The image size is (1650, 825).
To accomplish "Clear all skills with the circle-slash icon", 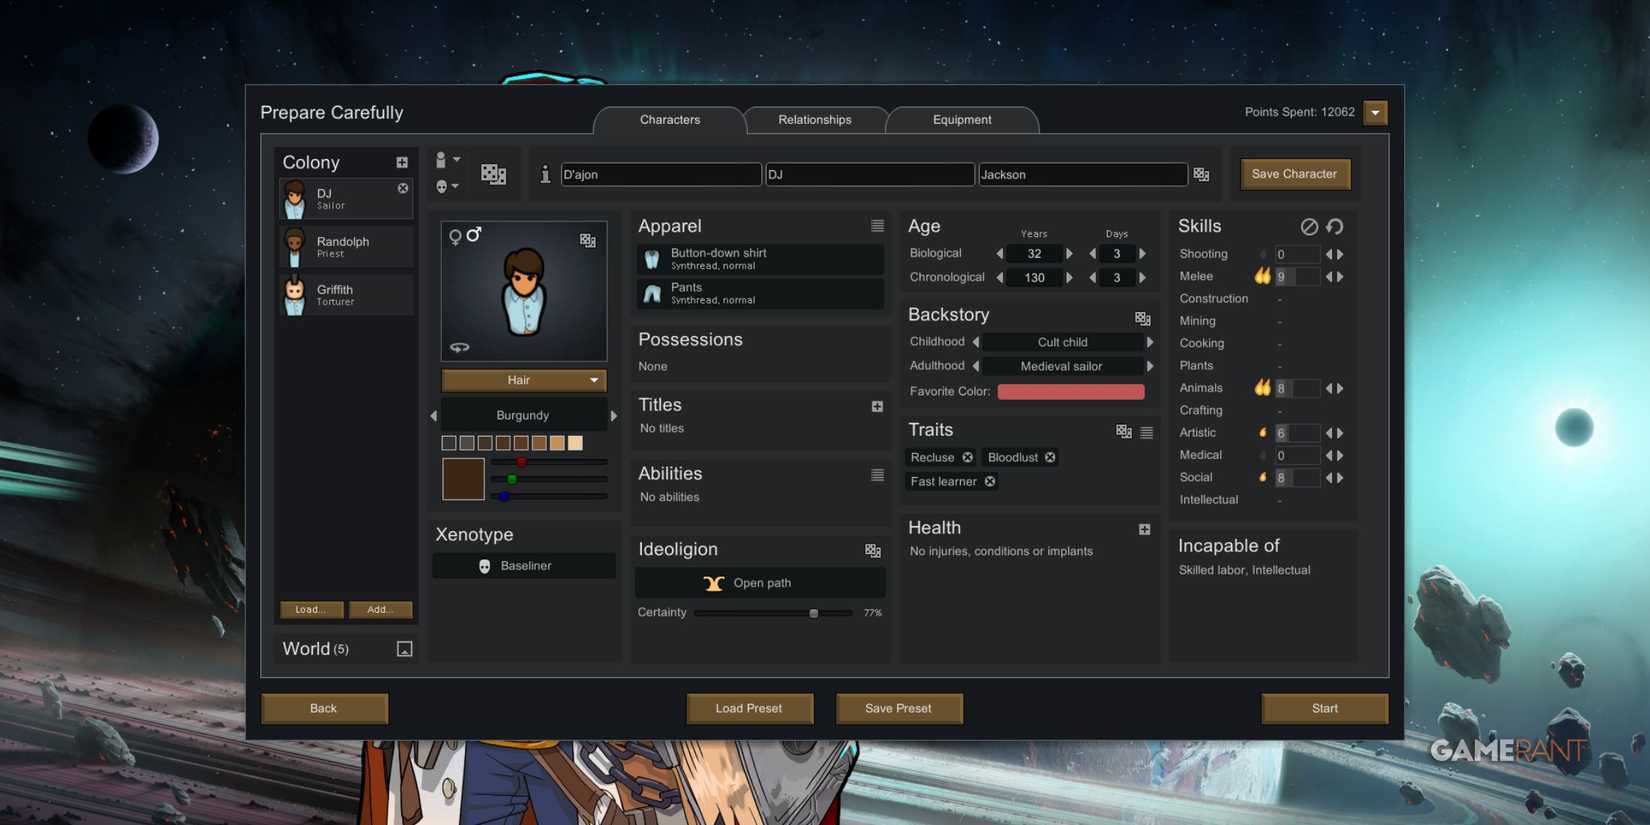I will pyautogui.click(x=1309, y=227).
